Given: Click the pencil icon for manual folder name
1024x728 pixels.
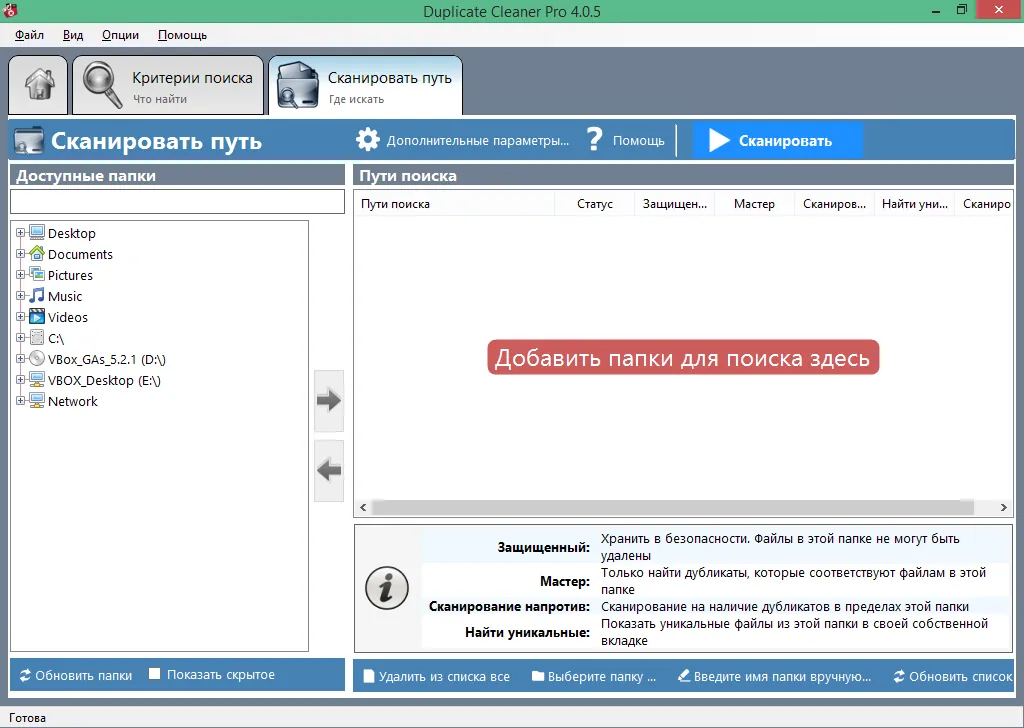Looking at the screenshot, I should pos(684,676).
